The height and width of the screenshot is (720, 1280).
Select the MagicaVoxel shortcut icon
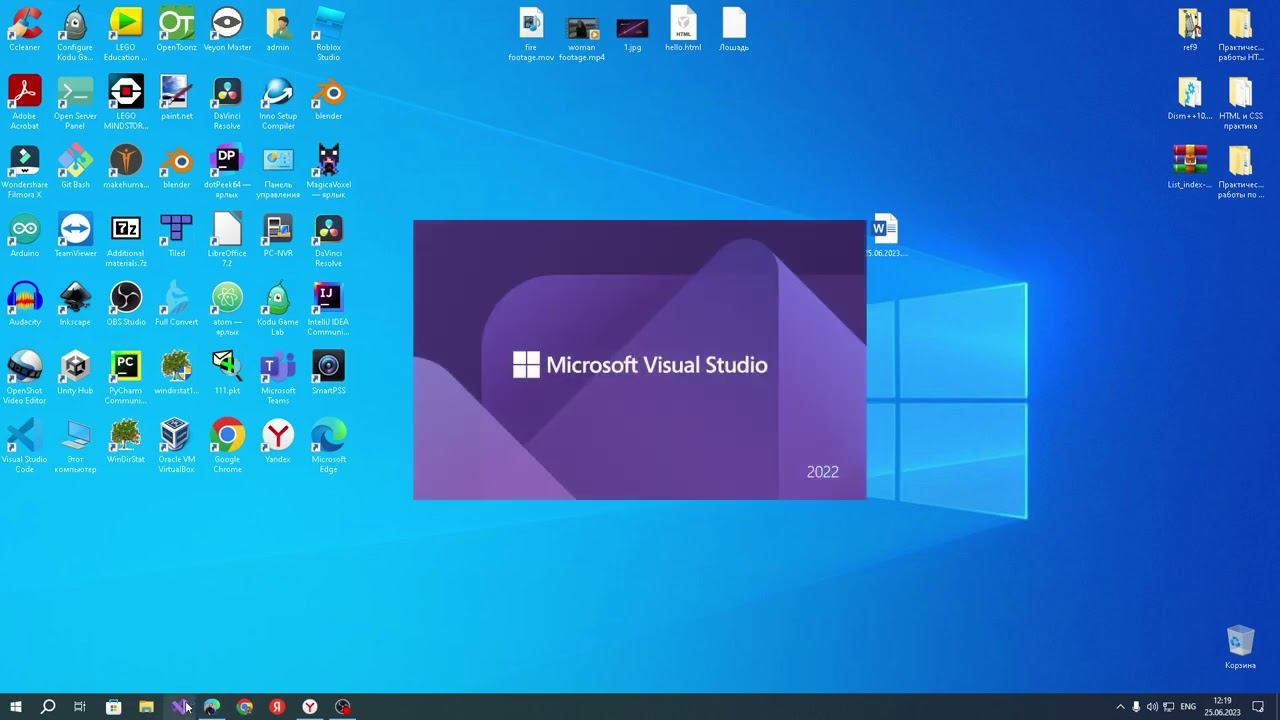point(328,172)
